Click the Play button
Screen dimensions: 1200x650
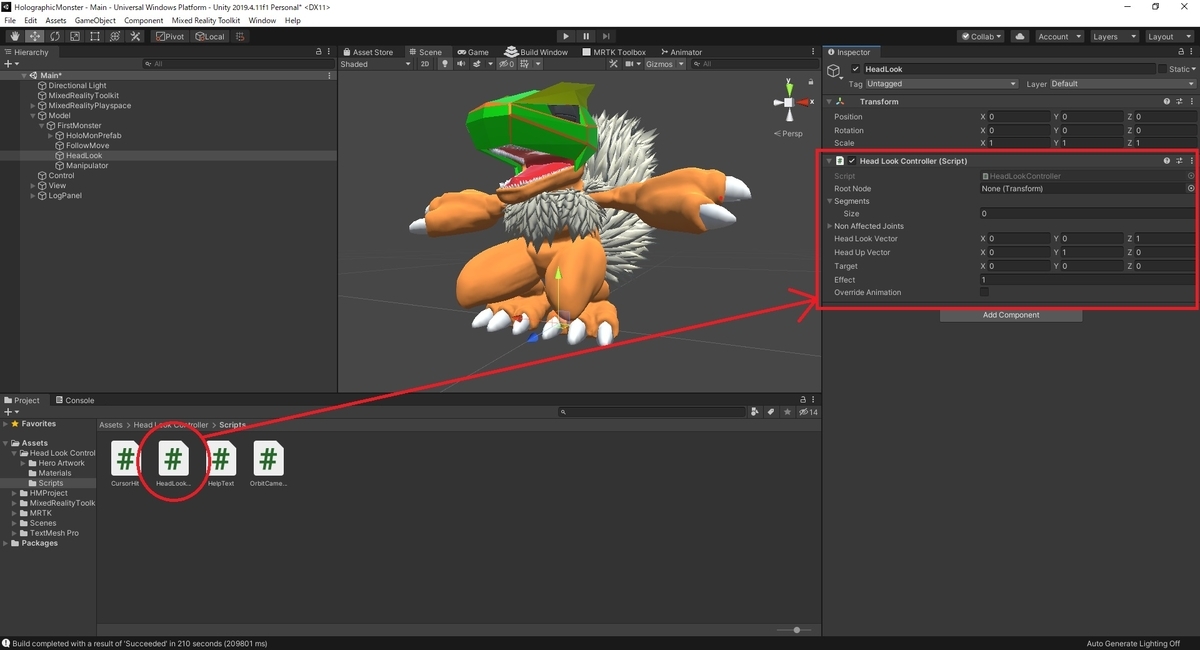(566, 36)
